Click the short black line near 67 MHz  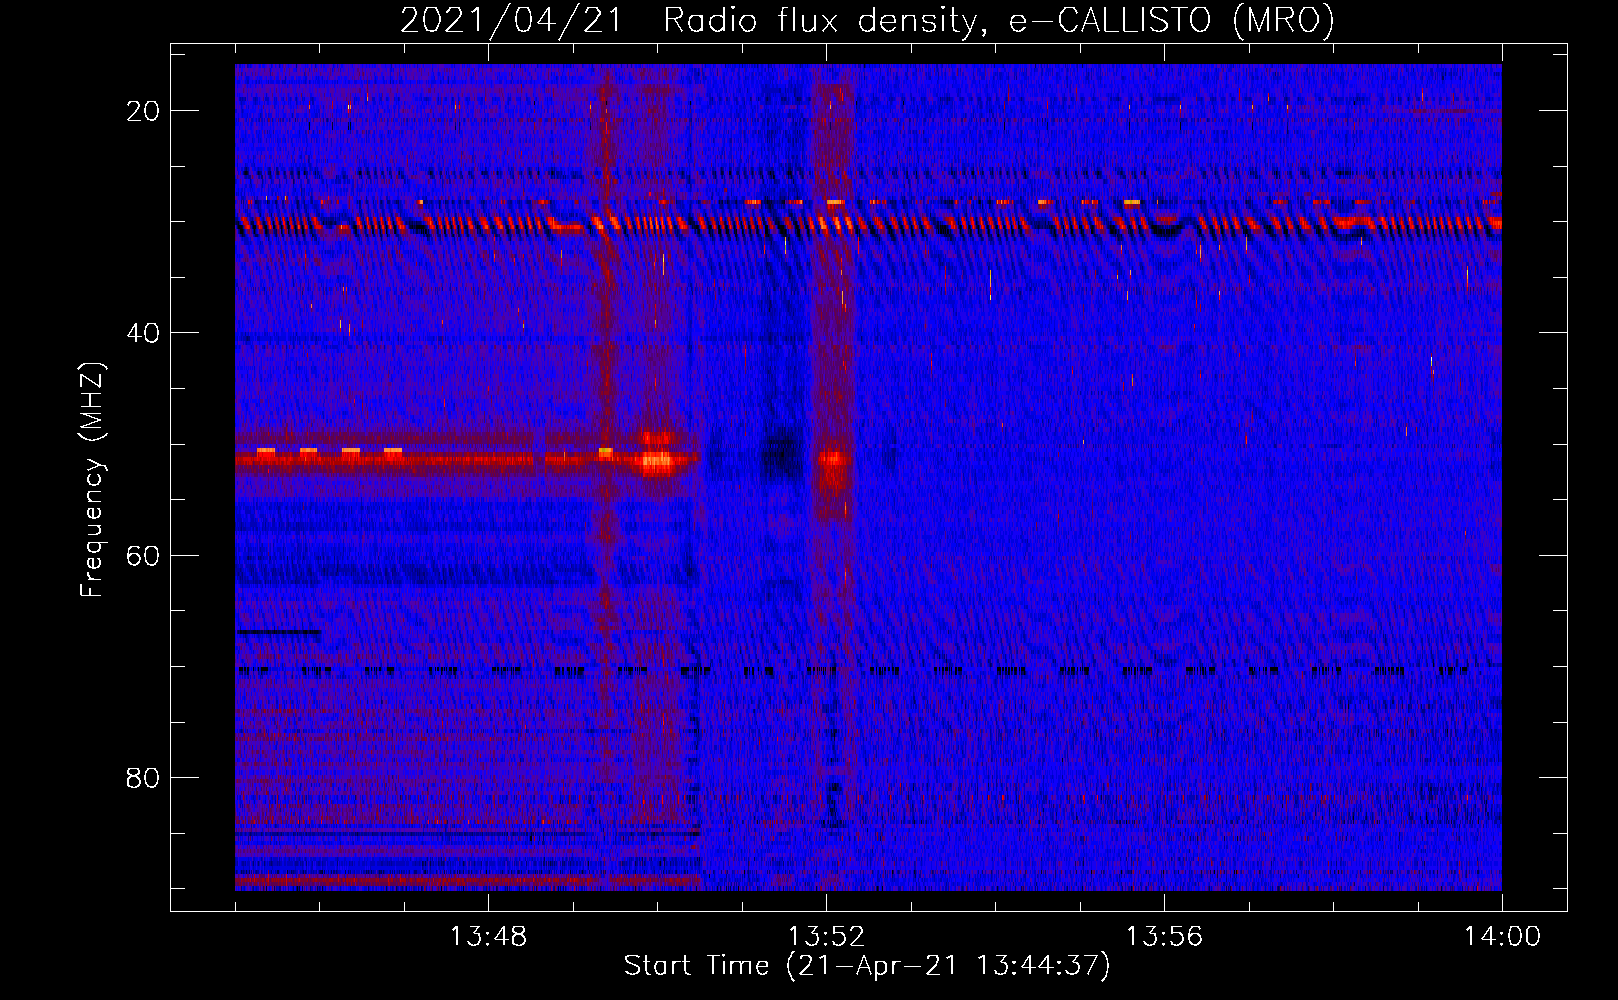click(279, 632)
